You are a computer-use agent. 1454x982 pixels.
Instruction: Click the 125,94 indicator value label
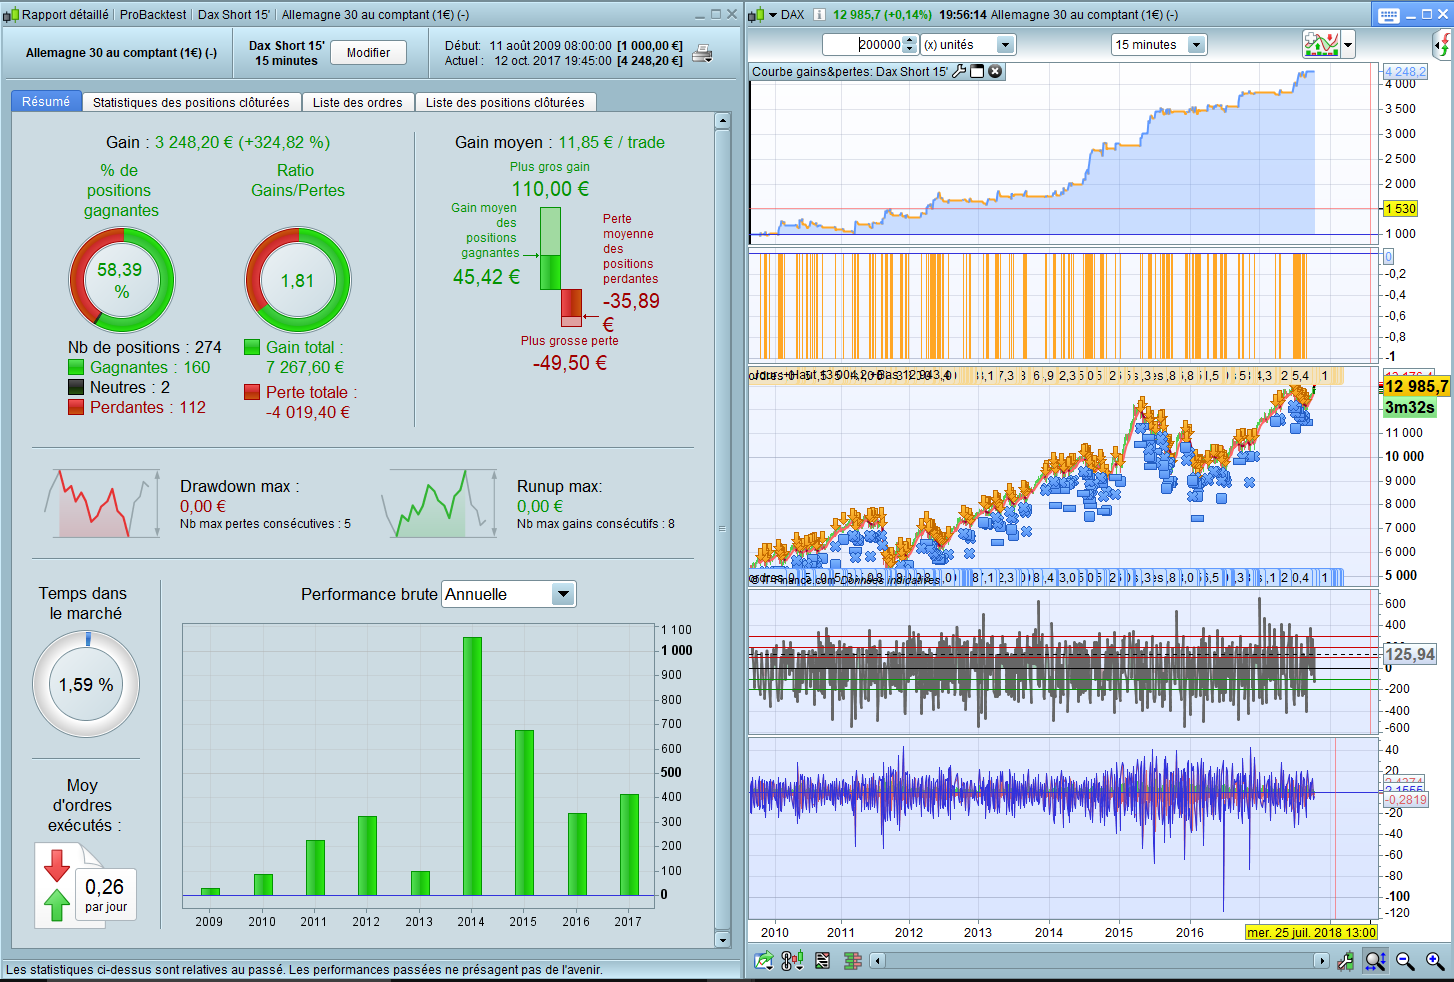(1410, 654)
